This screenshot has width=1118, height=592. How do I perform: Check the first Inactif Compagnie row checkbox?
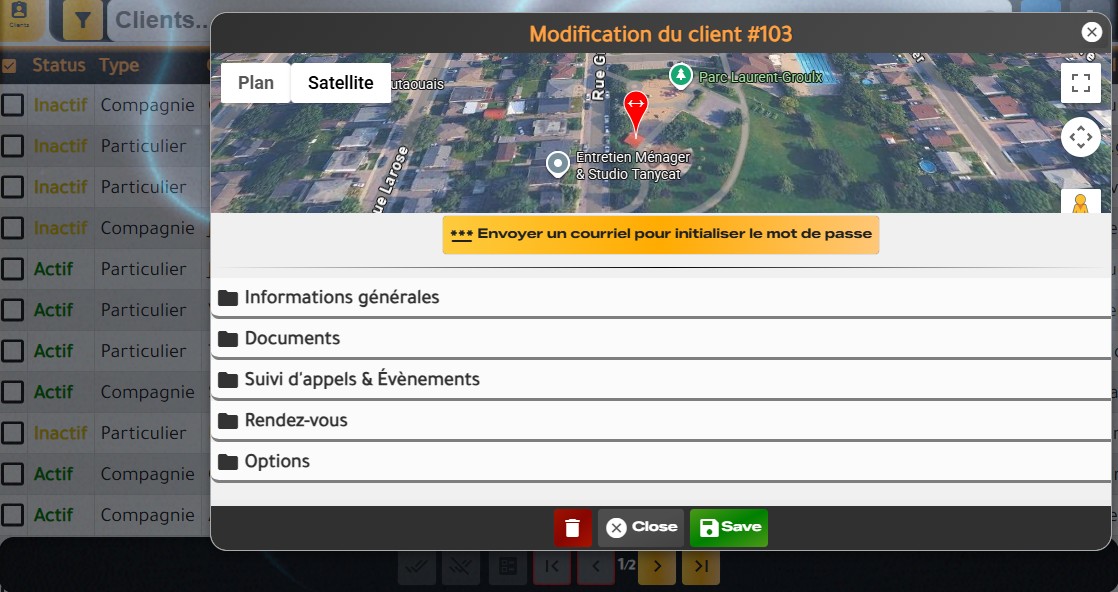pos(12,105)
